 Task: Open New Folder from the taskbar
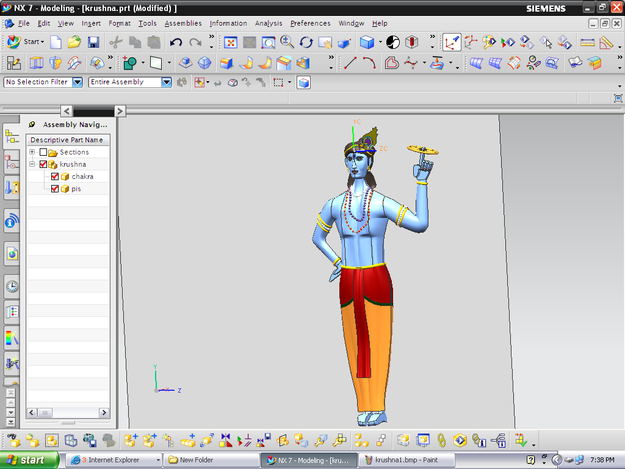(x=211, y=460)
